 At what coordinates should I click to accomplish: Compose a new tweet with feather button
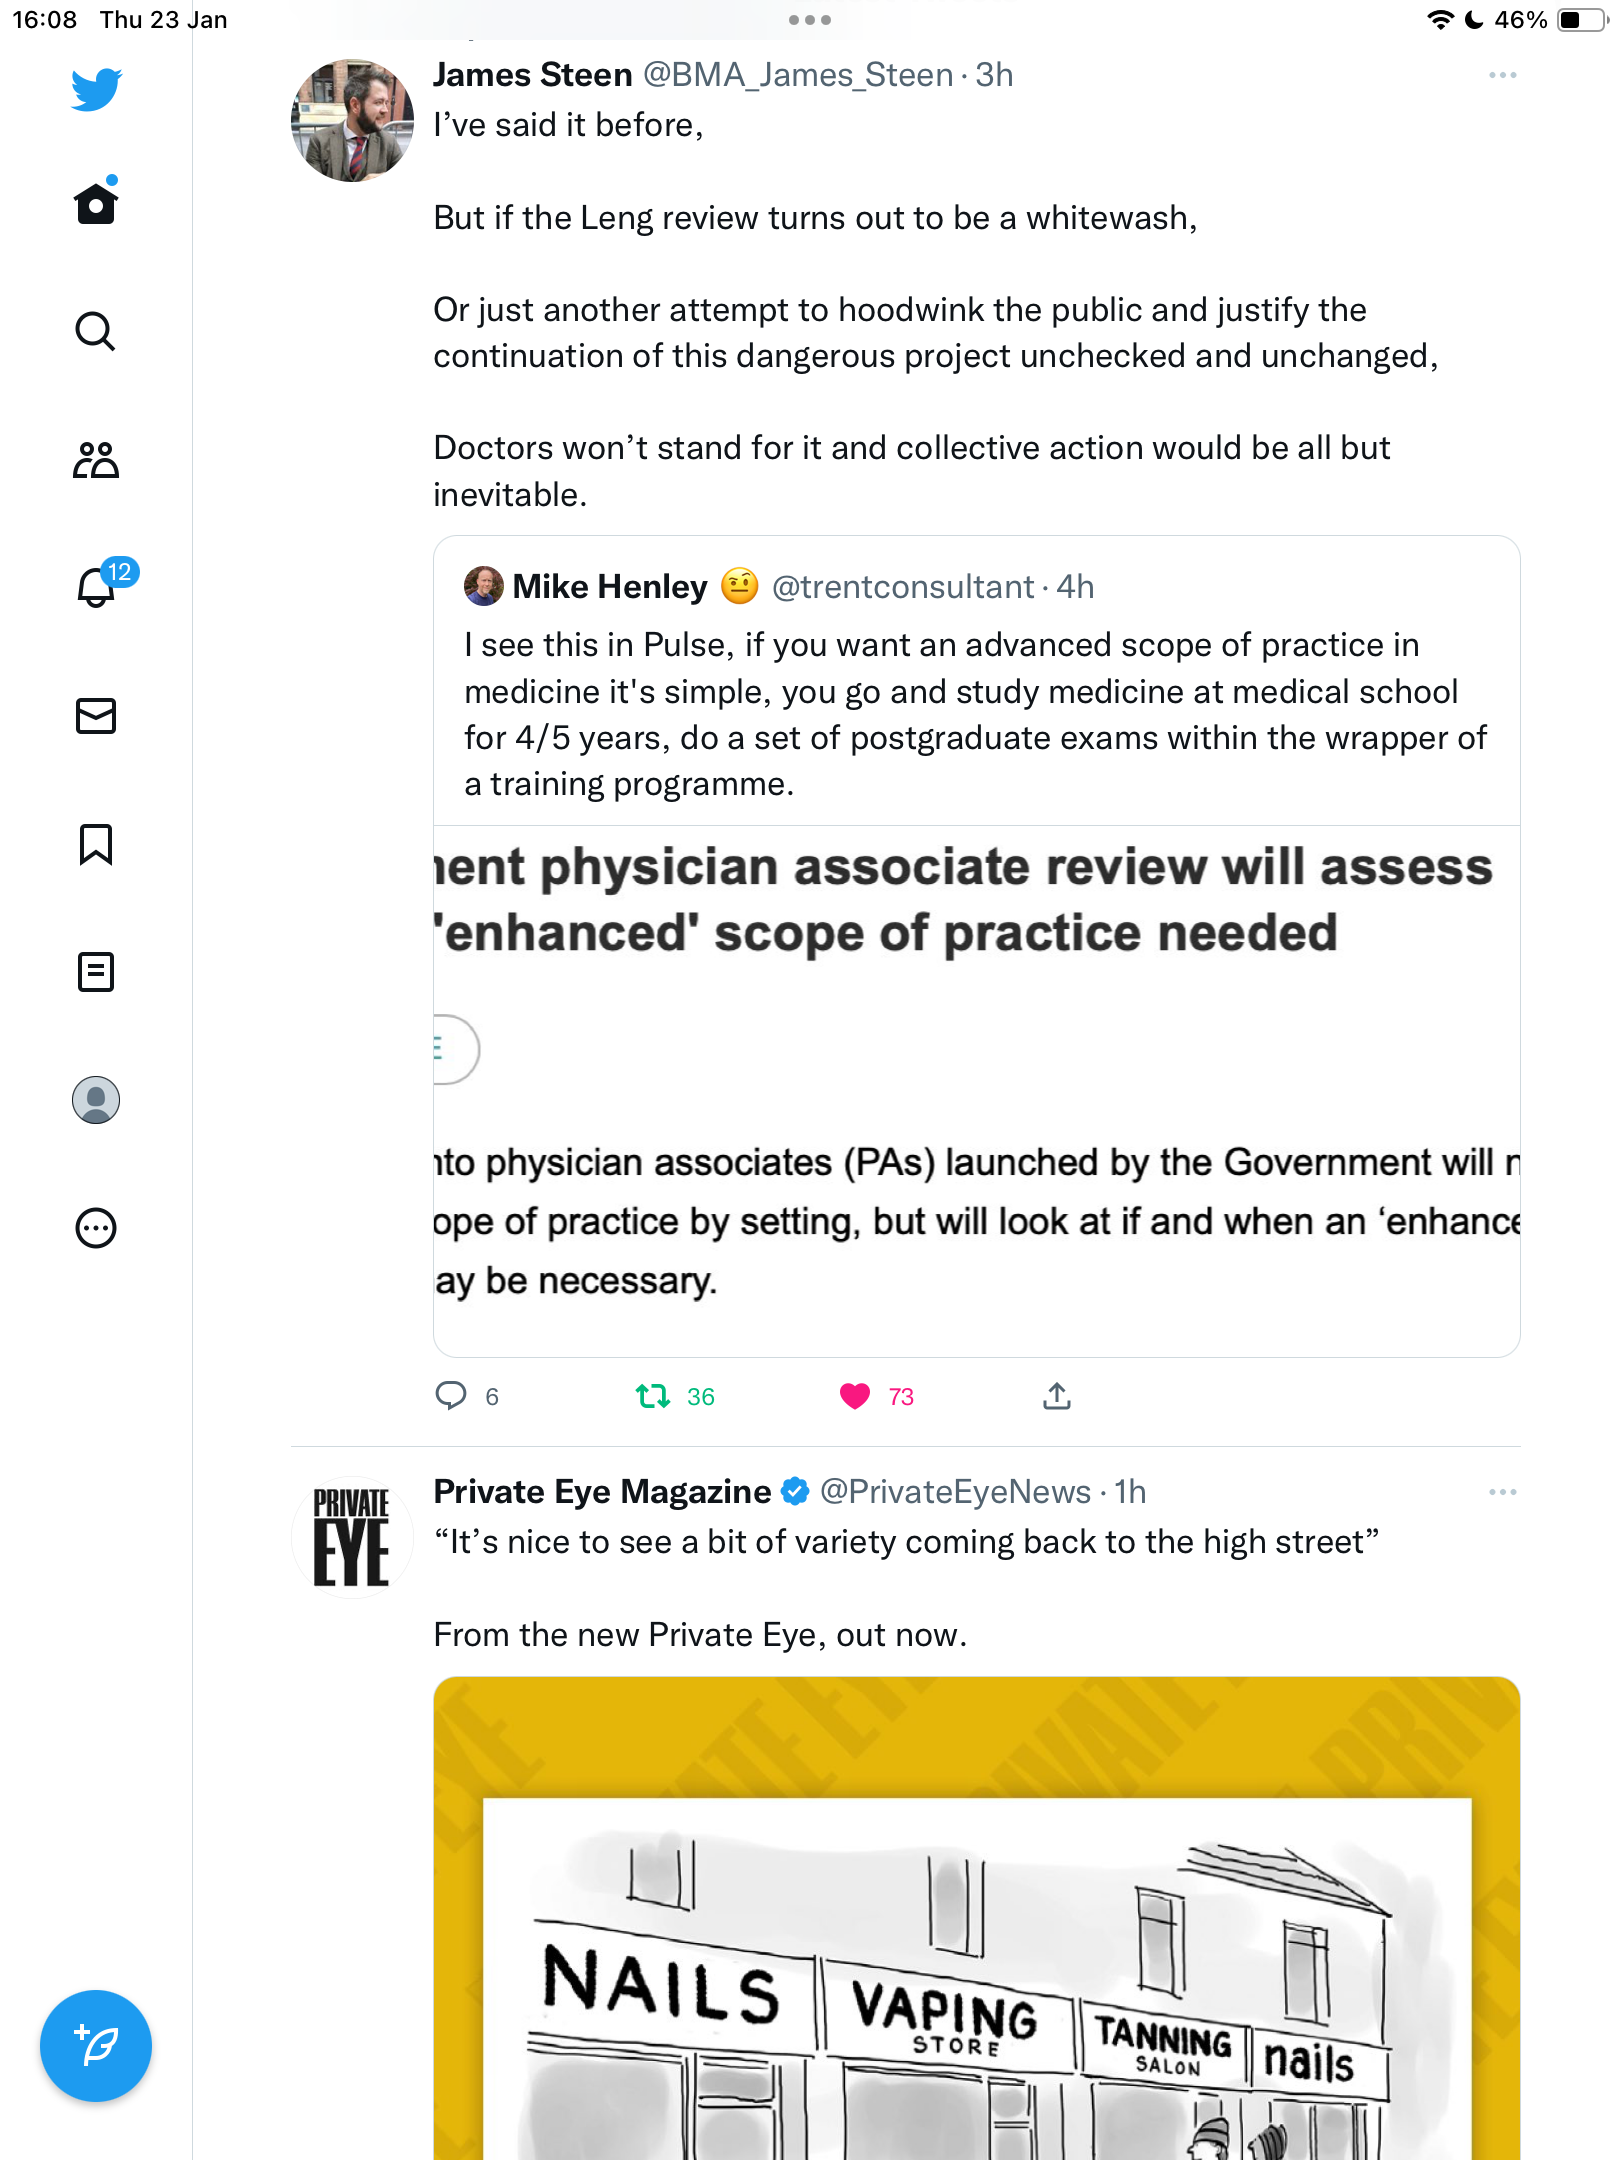(x=96, y=2046)
